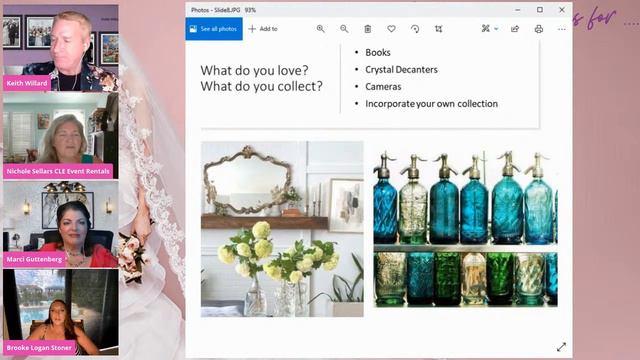Click the Photos - Slide8.JPG title text
Viewport: 640px width, 360px height.
point(217,10)
